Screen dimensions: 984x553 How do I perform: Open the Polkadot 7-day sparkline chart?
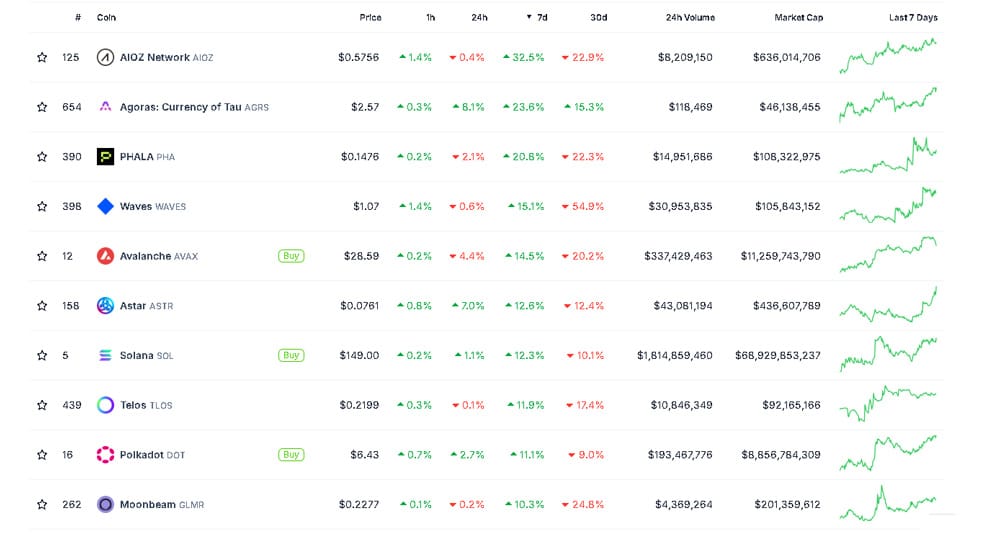tap(888, 453)
